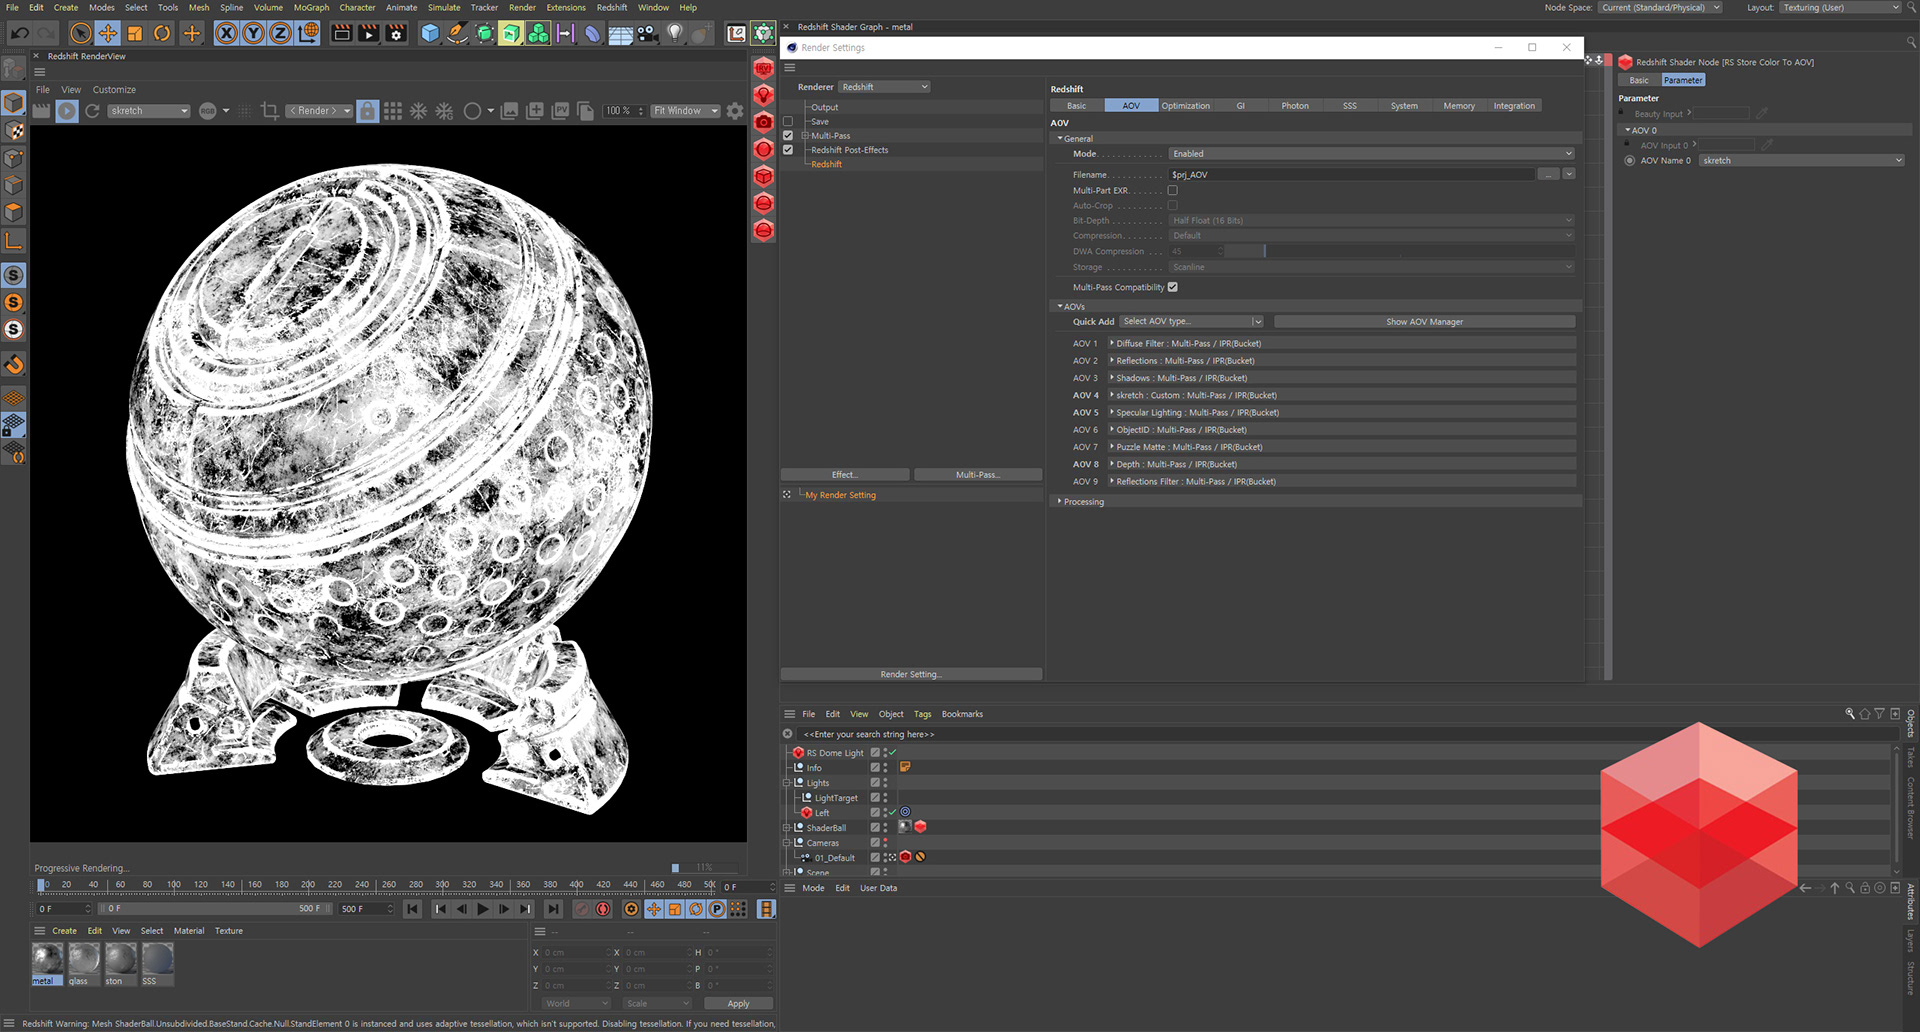The height and width of the screenshot is (1032, 1920).
Task: Select the Rotate tool in the top toolbar
Action: pos(162,33)
